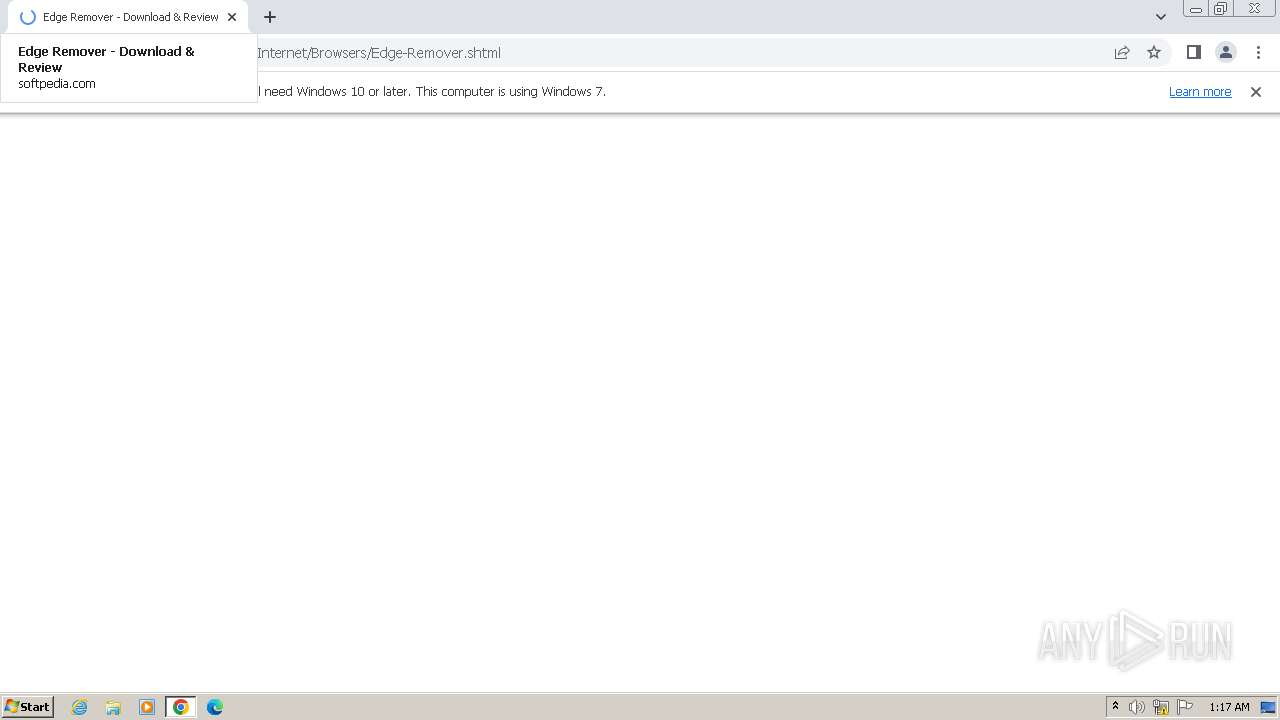Open Windows Media Player from the taskbar
The width and height of the screenshot is (1280, 720).
click(147, 707)
